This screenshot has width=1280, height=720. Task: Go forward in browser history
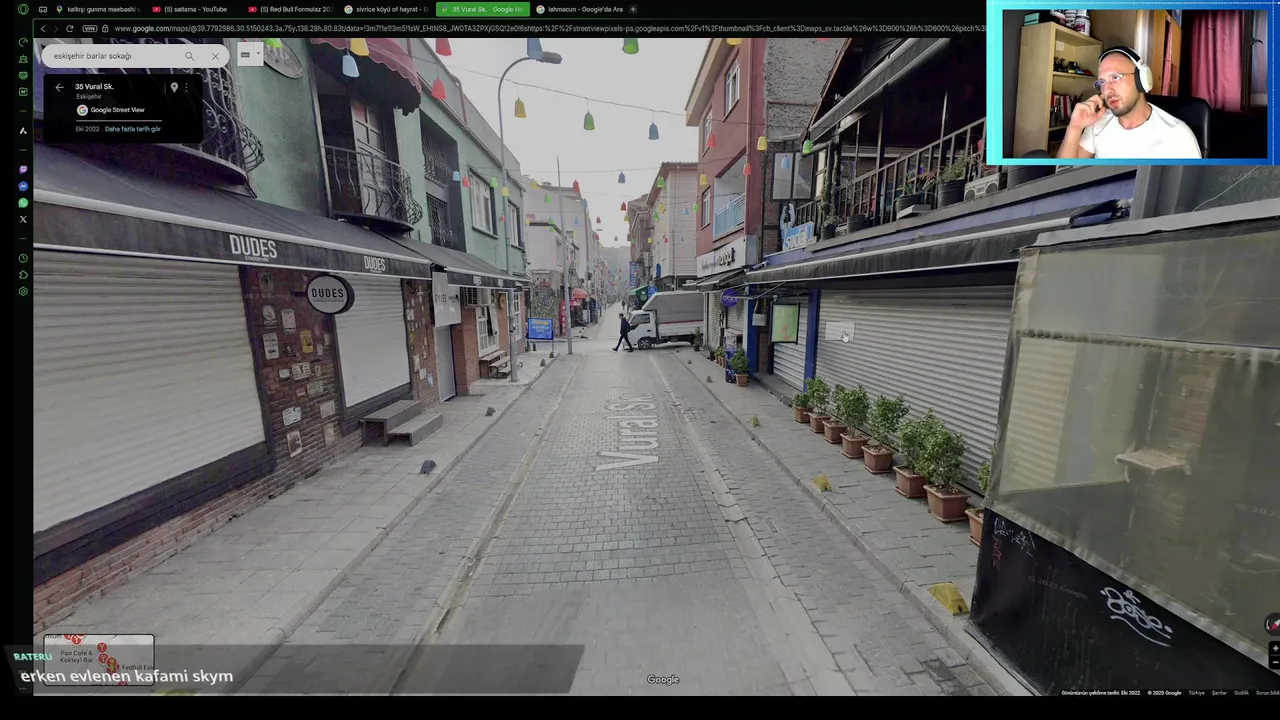[55, 28]
